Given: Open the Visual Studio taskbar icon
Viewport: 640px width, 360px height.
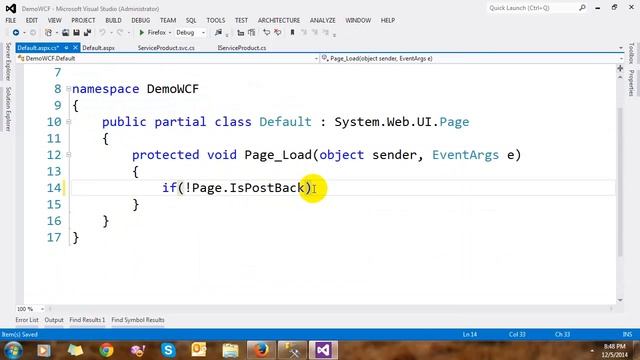Looking at the screenshot, I should pos(323,350).
